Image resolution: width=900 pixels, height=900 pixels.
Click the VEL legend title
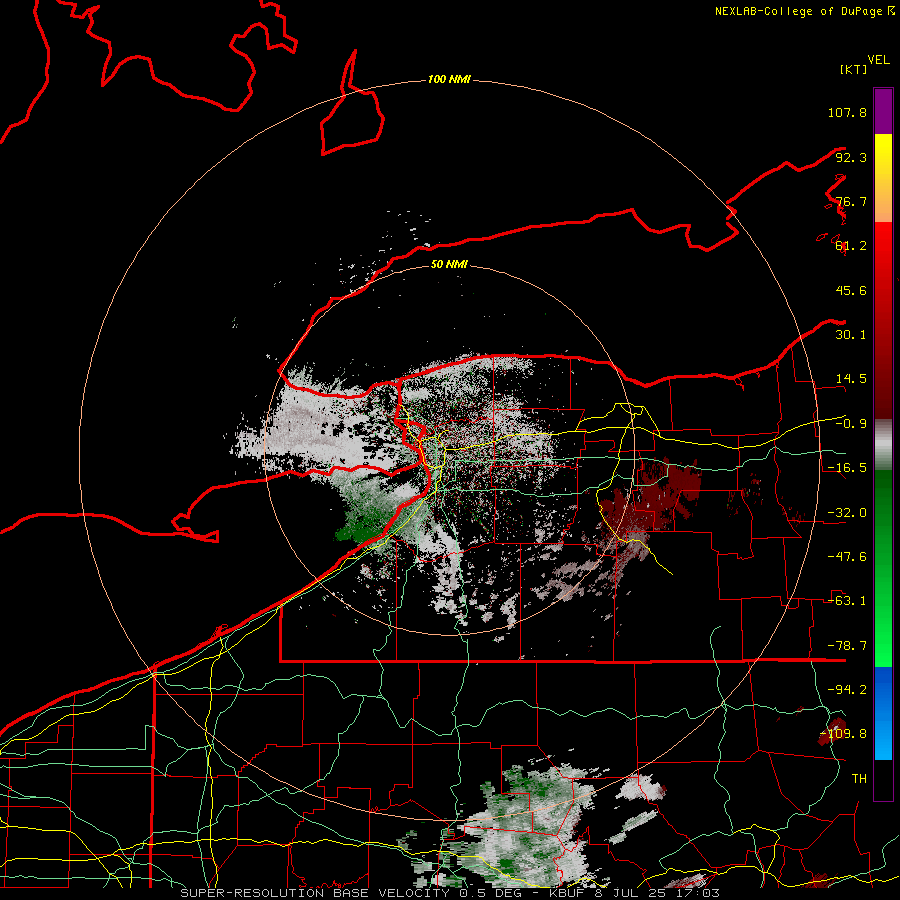(878, 59)
